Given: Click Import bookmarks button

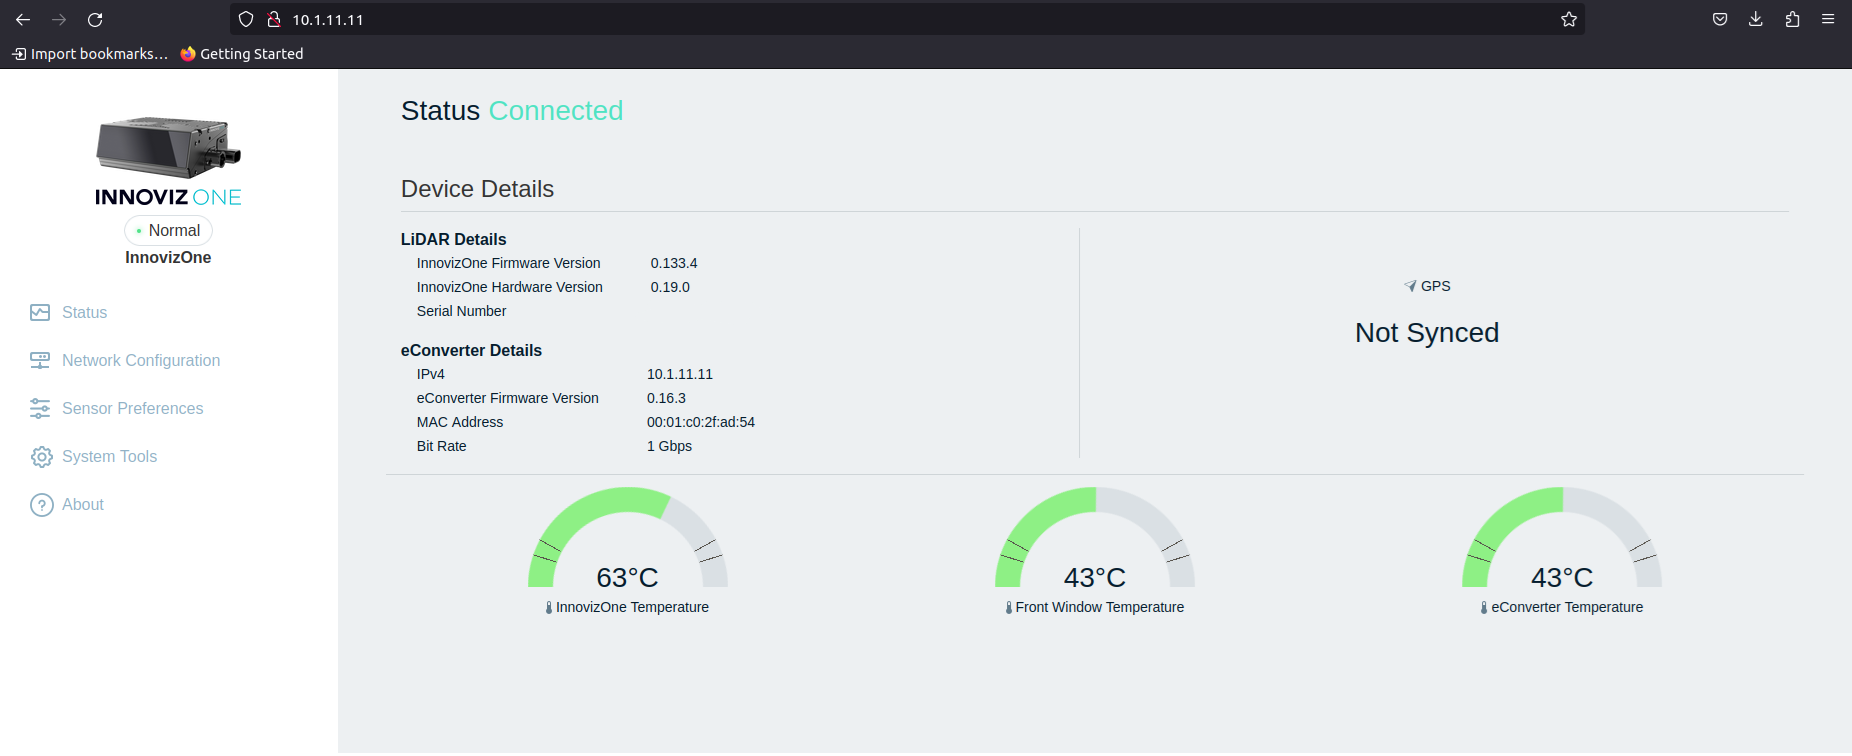Looking at the screenshot, I should pos(90,54).
